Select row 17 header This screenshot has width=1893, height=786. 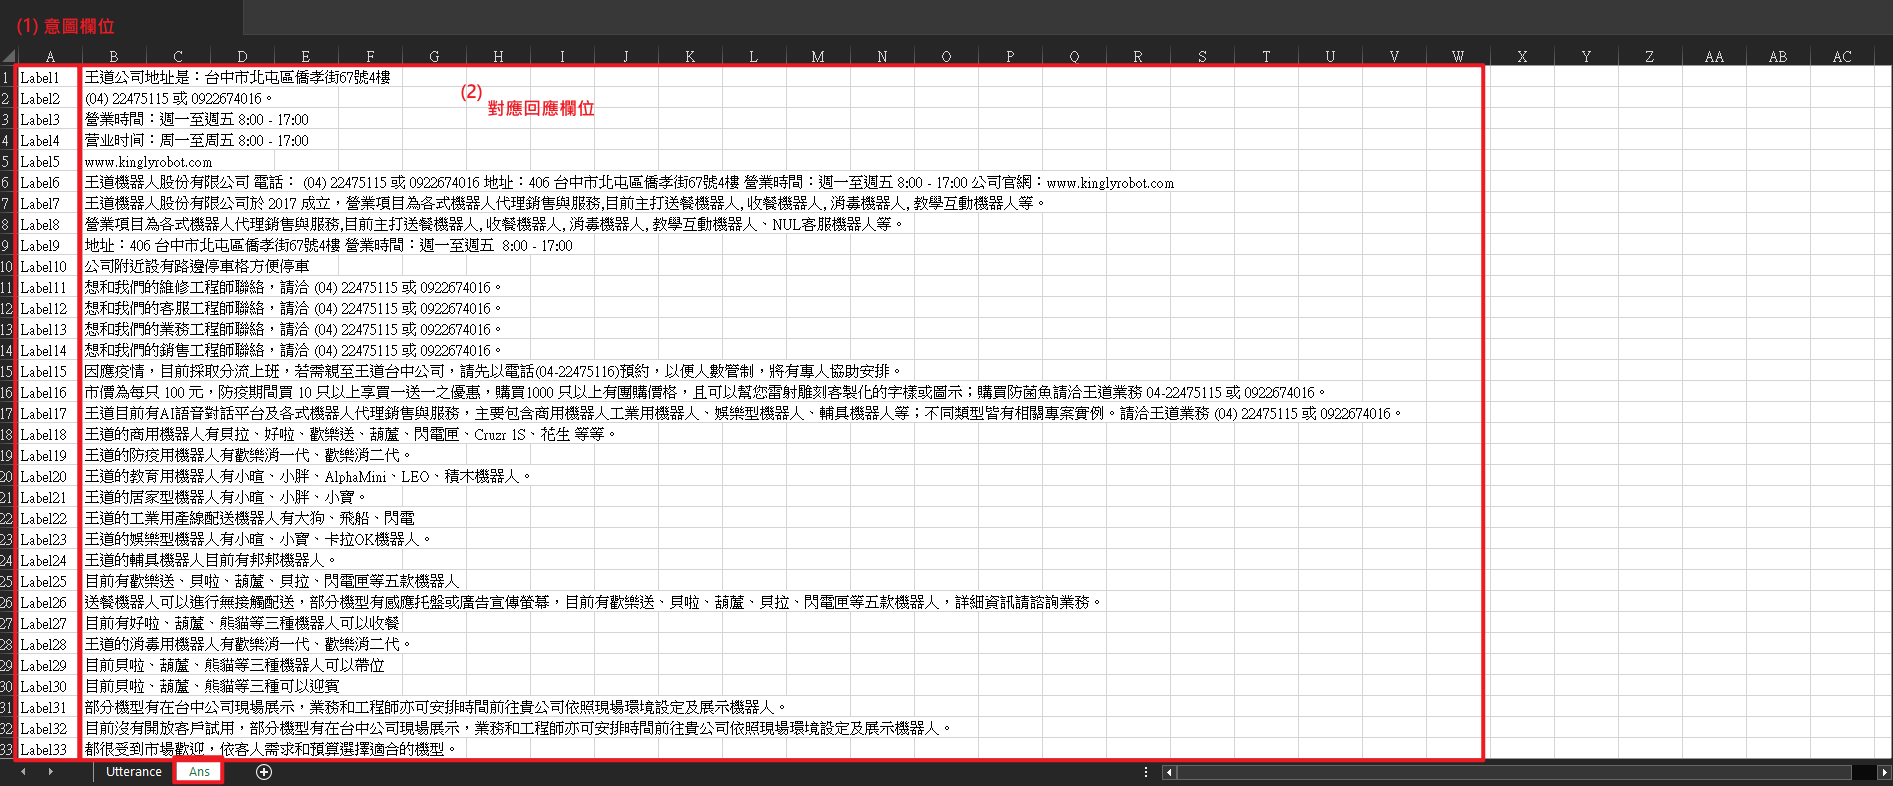[x=7, y=414]
